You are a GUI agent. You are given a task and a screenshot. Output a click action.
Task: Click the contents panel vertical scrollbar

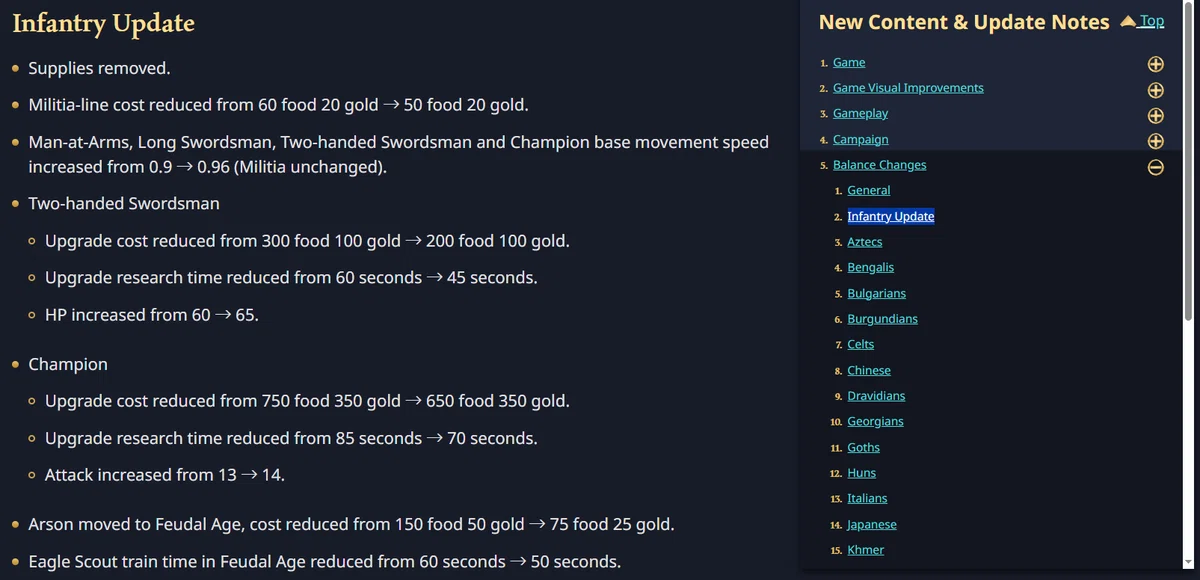(1188, 285)
